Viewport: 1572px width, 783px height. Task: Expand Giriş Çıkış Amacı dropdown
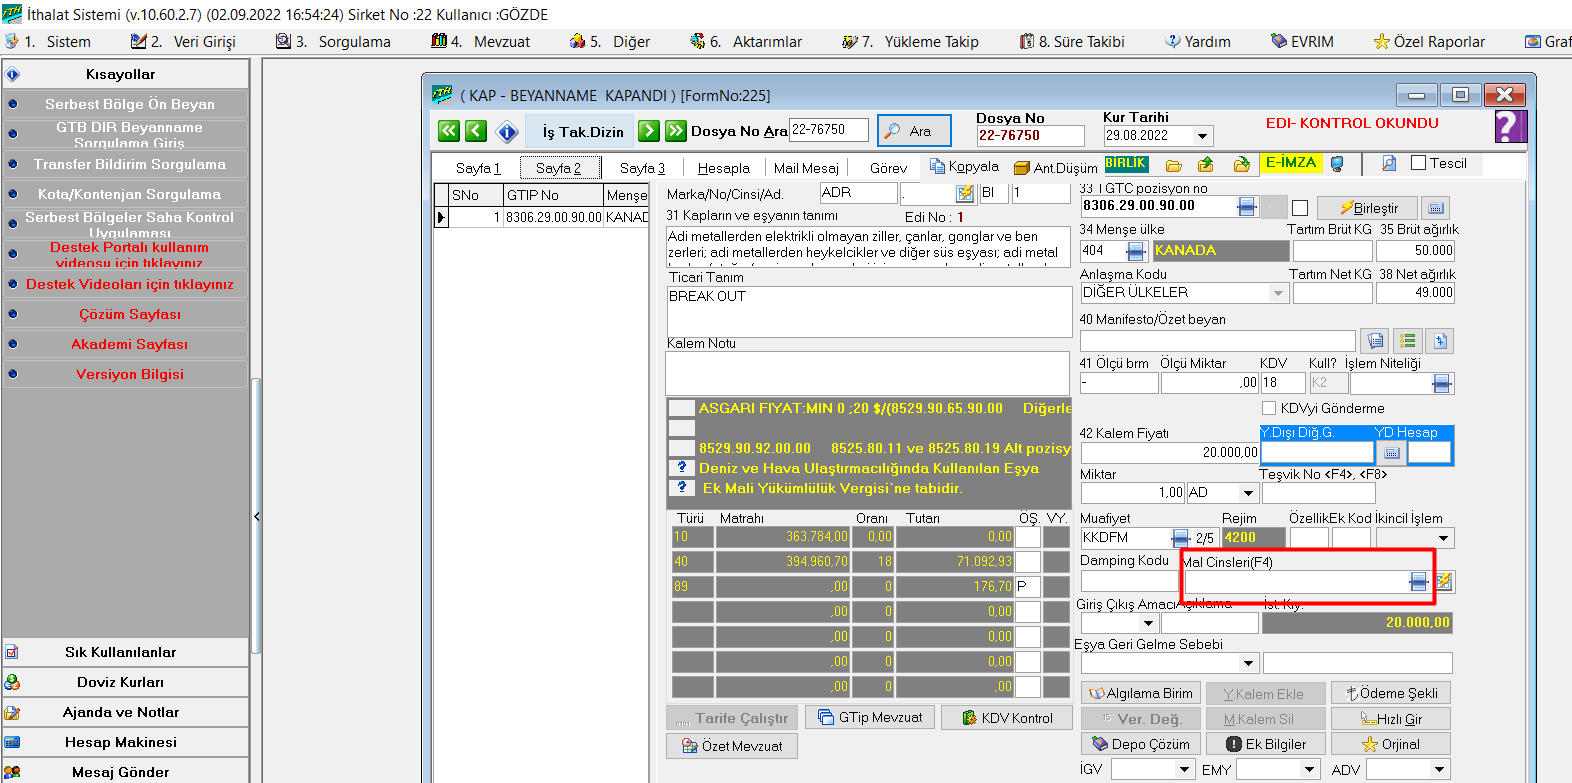pyautogui.click(x=1148, y=623)
